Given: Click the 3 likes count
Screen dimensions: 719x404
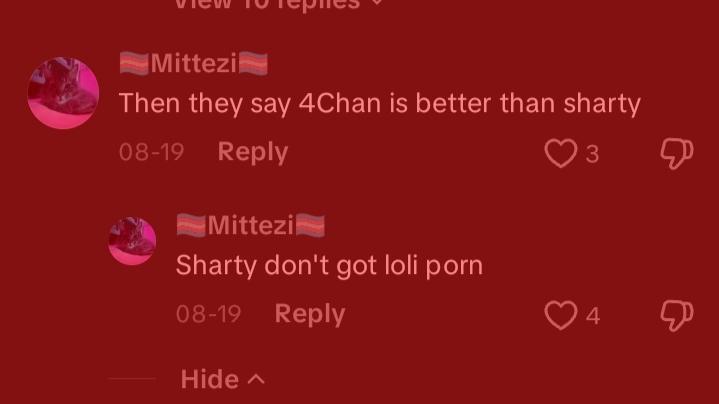Looking at the screenshot, I should tap(592, 154).
